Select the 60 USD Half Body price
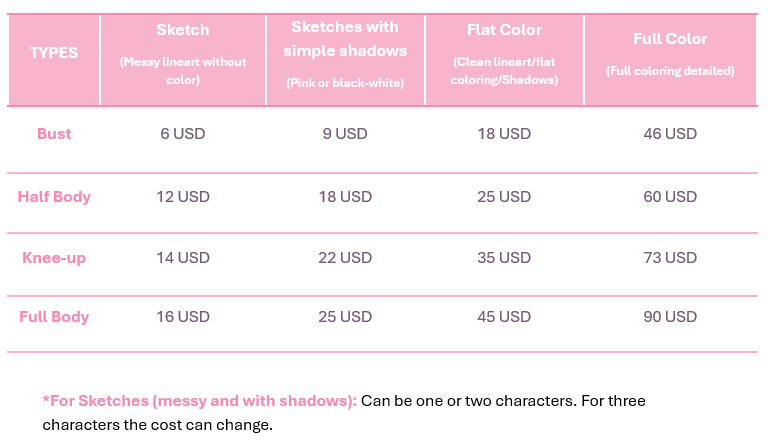Screen dimensions: 768x447 670,197
